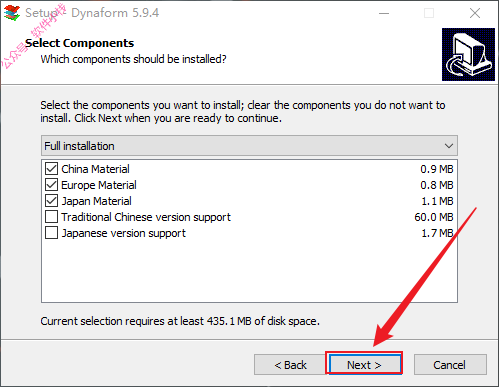Click the Traditional Chinese version support label

coord(146,217)
